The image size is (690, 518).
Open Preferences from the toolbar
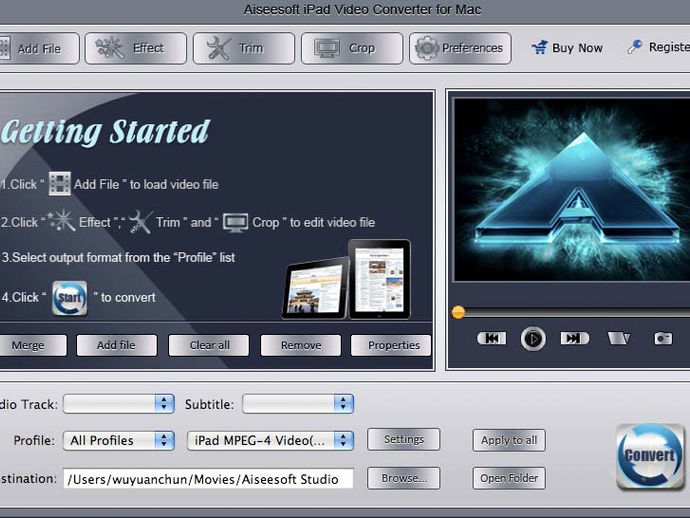pyautogui.click(x=460, y=48)
